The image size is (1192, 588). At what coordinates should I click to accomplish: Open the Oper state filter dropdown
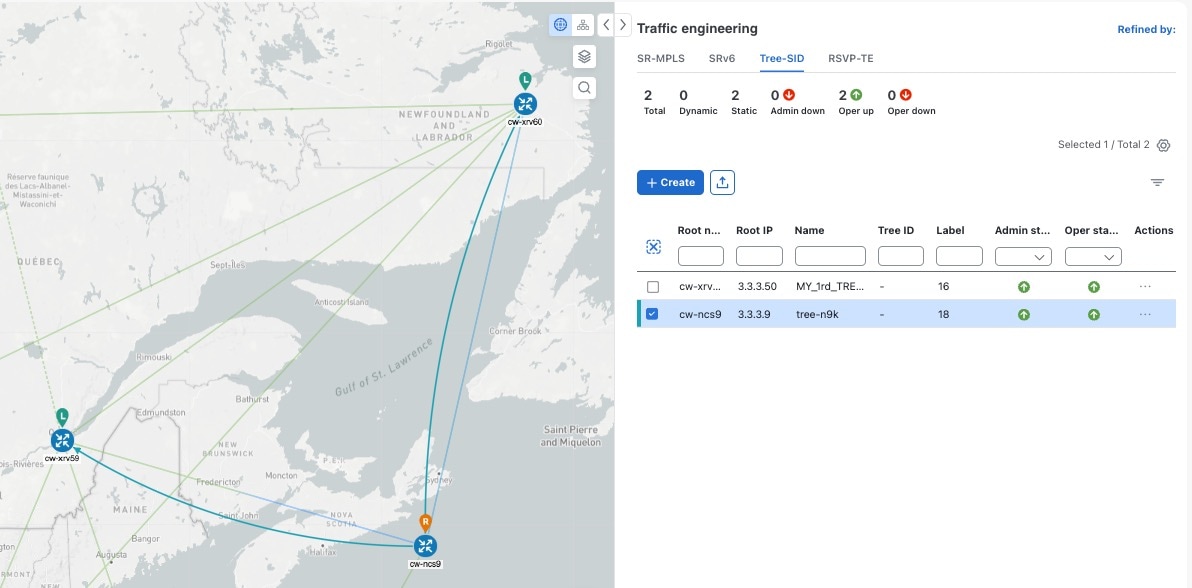[x=1093, y=257]
